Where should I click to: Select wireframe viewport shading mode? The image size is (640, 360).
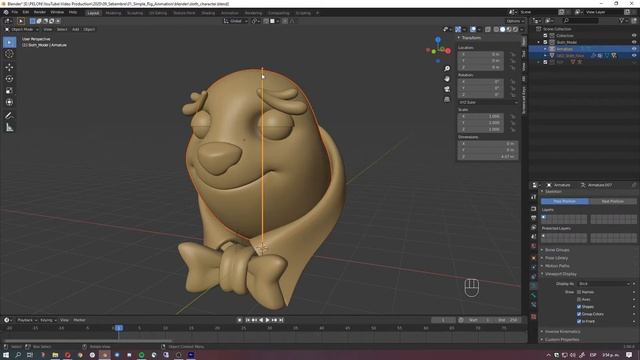coord(496,29)
